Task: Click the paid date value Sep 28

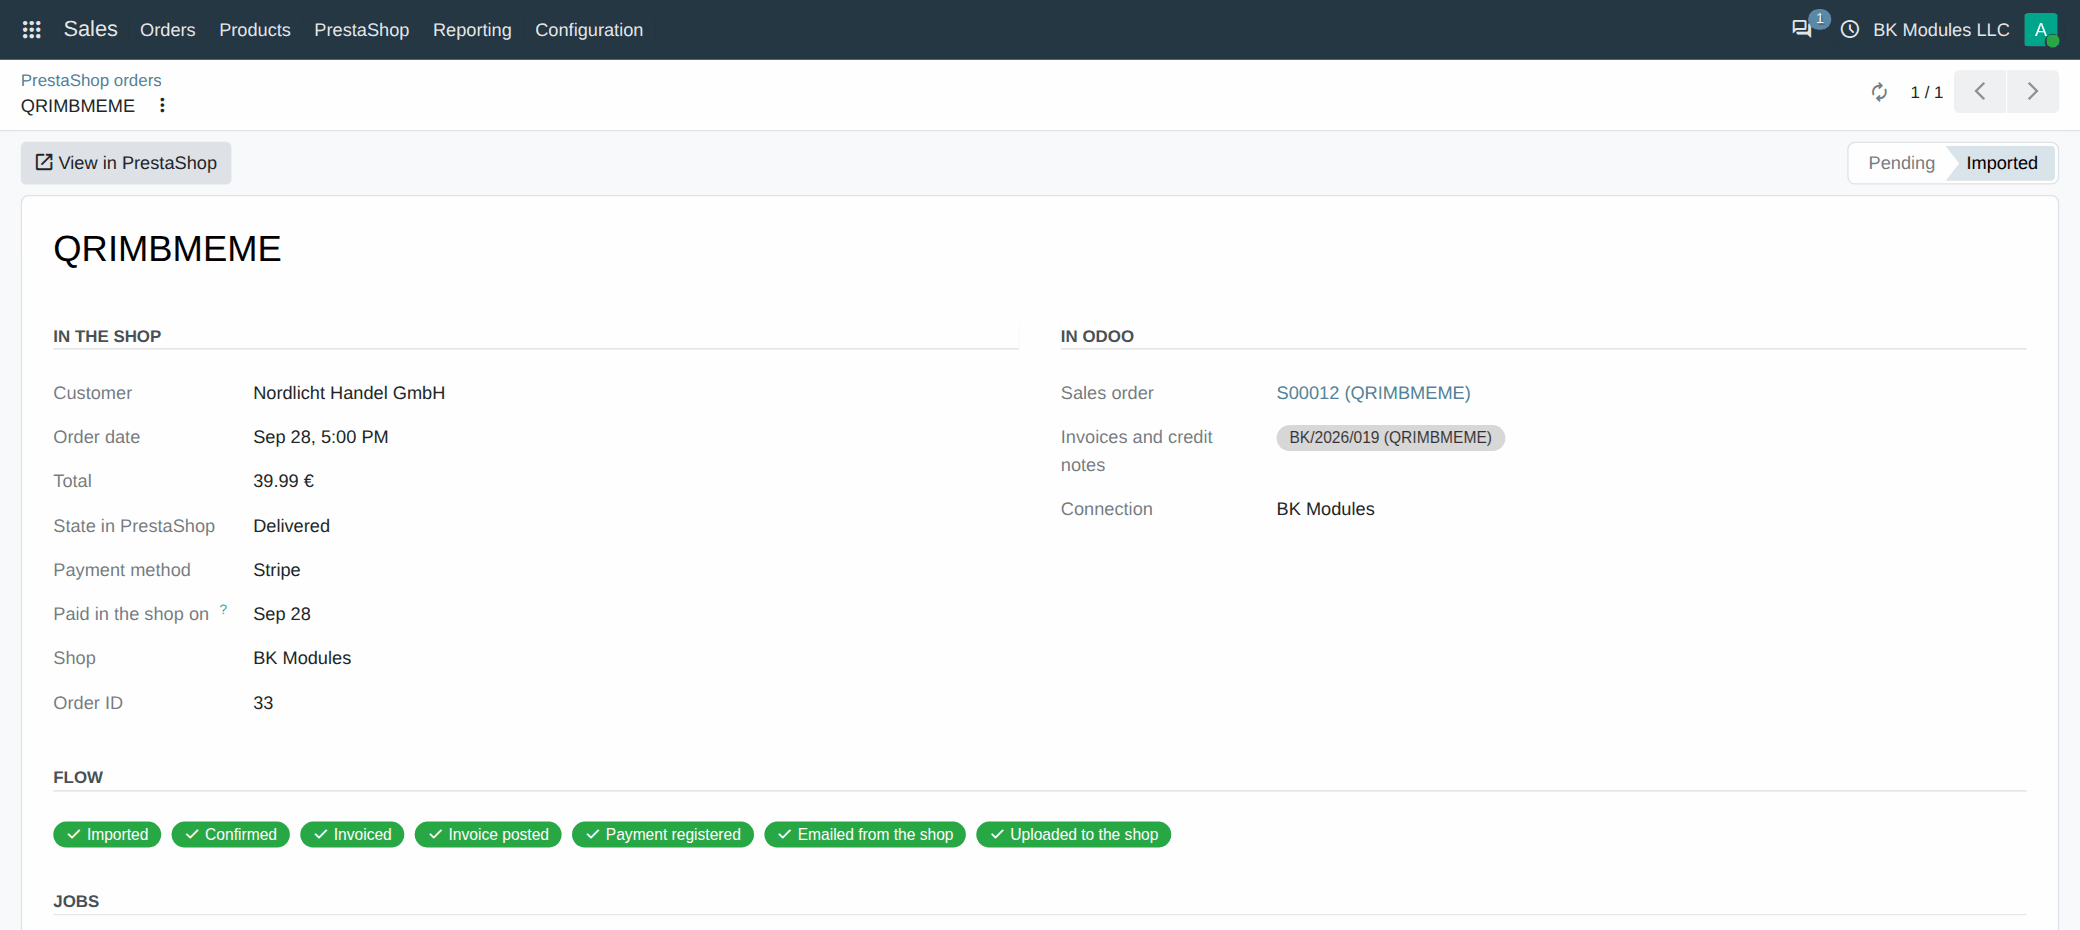Action: pyautogui.click(x=282, y=614)
